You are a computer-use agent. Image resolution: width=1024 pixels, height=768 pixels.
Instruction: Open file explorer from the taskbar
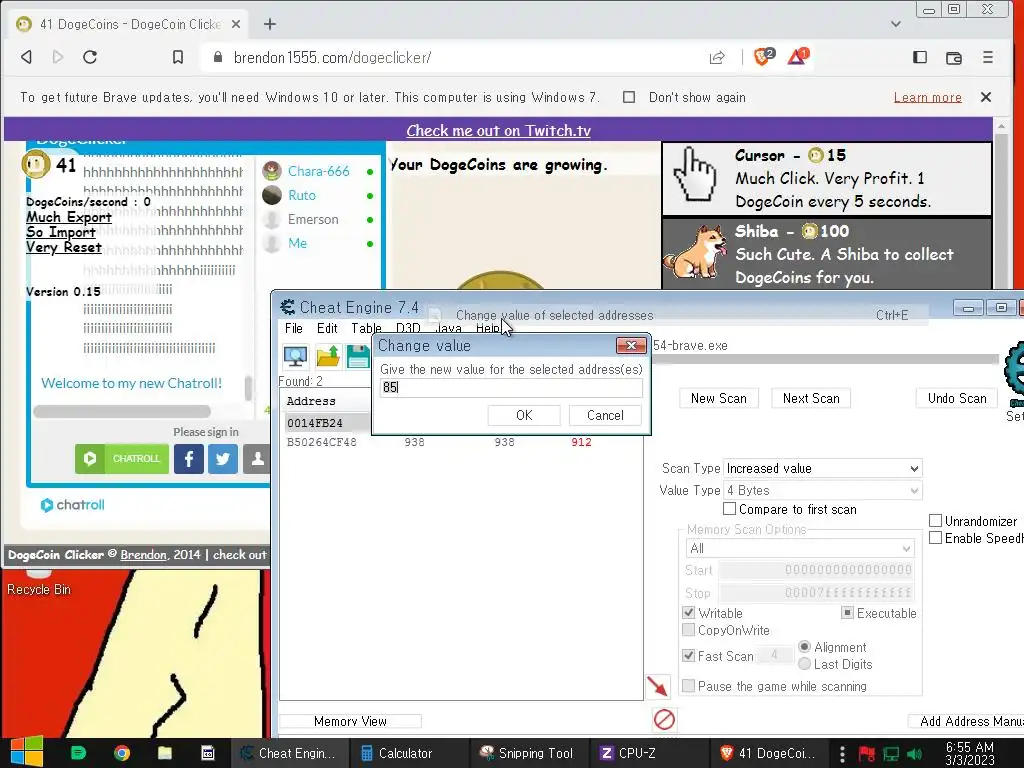pos(165,753)
